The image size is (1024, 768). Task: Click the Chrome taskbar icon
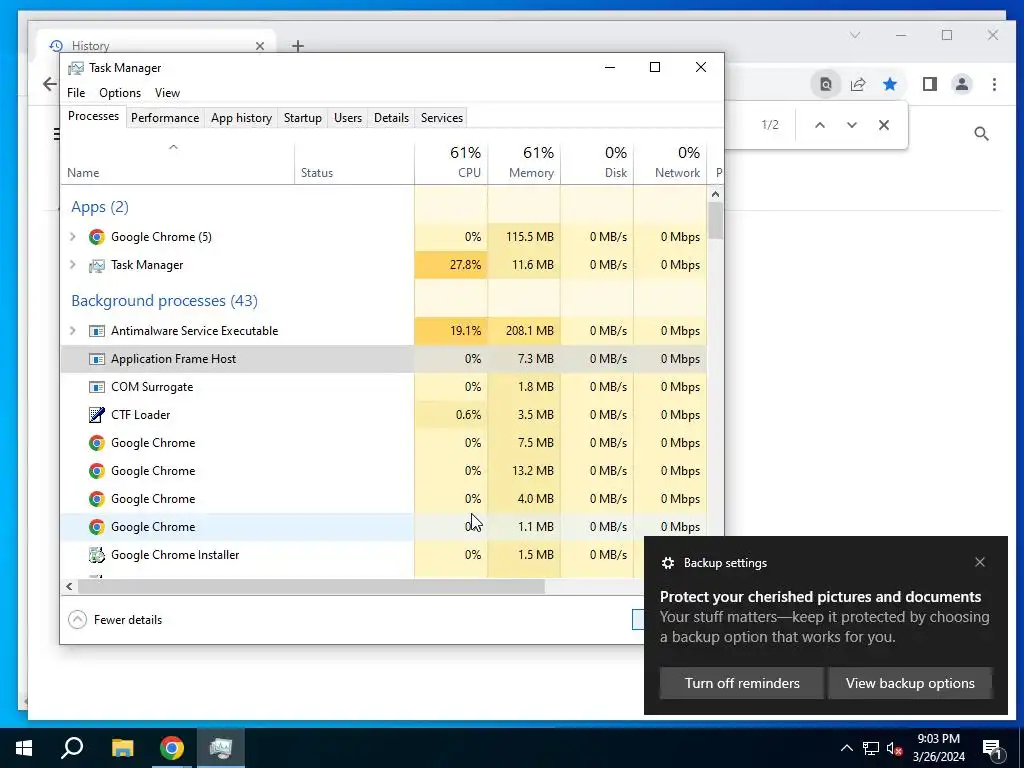[x=172, y=748]
